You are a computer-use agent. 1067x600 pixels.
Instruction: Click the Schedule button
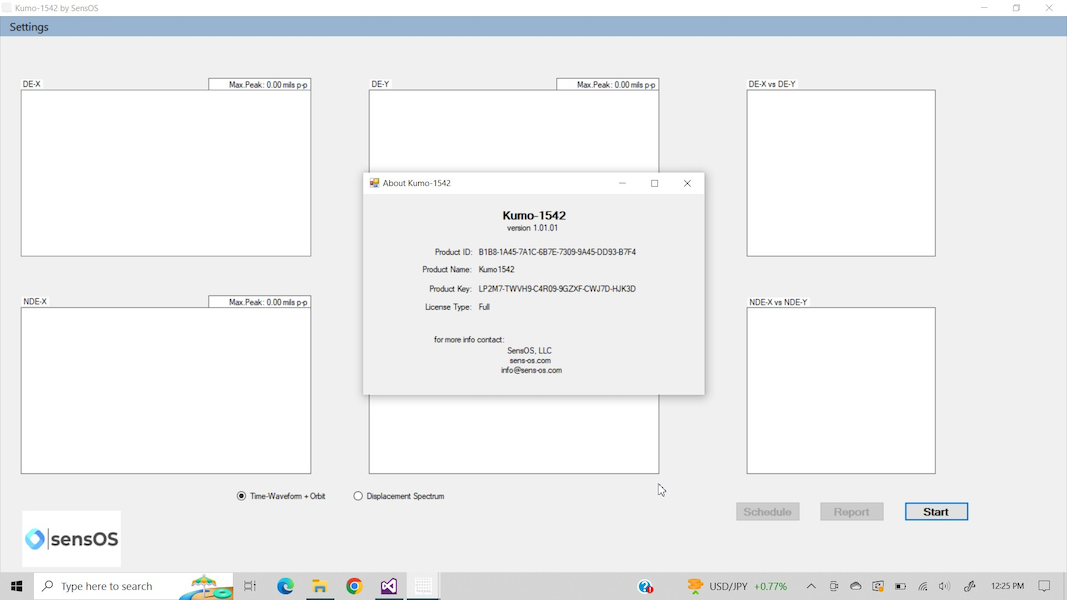(767, 512)
